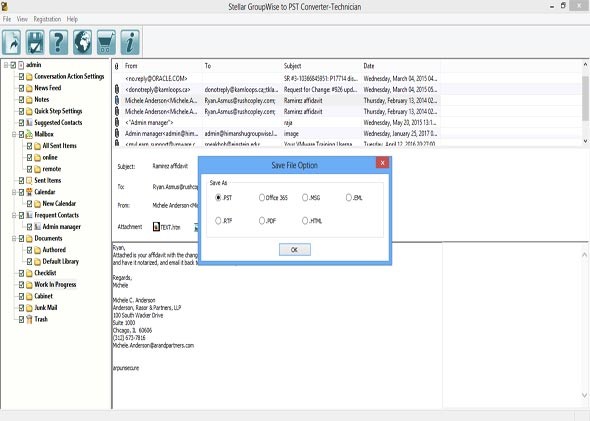Open help with question mark icon
Viewport: 590px width, 421px height.
[59, 42]
